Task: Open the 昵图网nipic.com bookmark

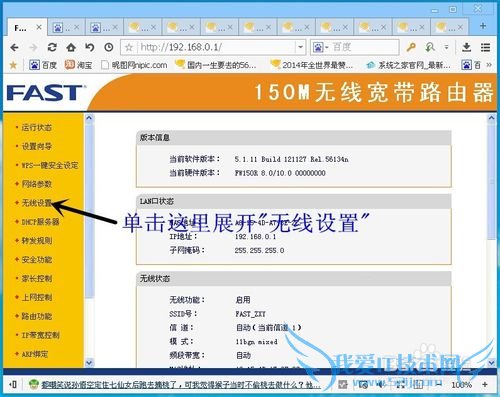Action: click(134, 65)
